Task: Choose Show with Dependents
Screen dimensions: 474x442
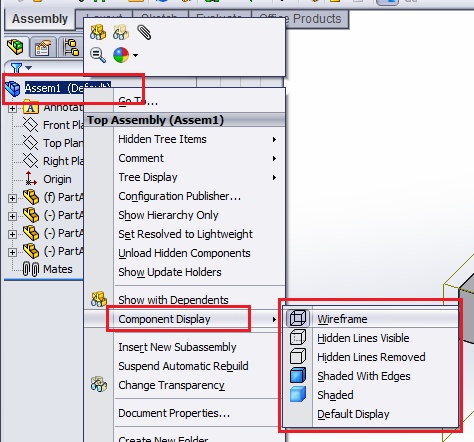Action: coord(199,300)
